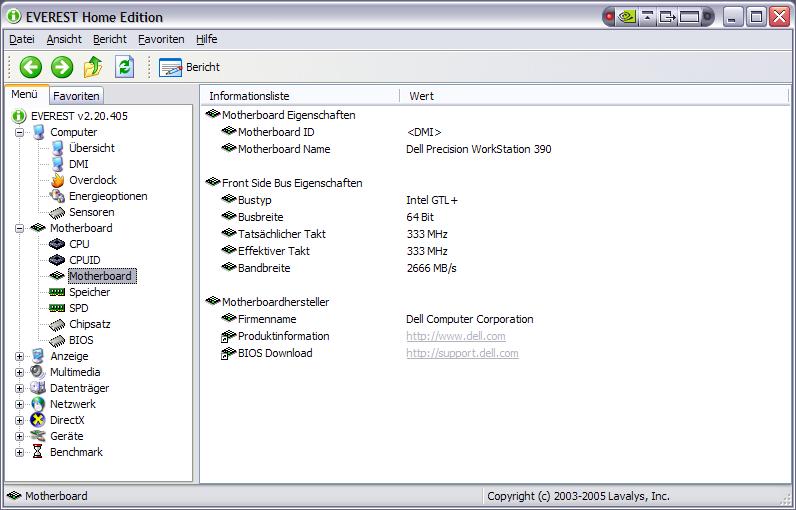This screenshot has height=510, width=796.
Task: Click the Chipsatz chip icon
Action: tap(57, 324)
